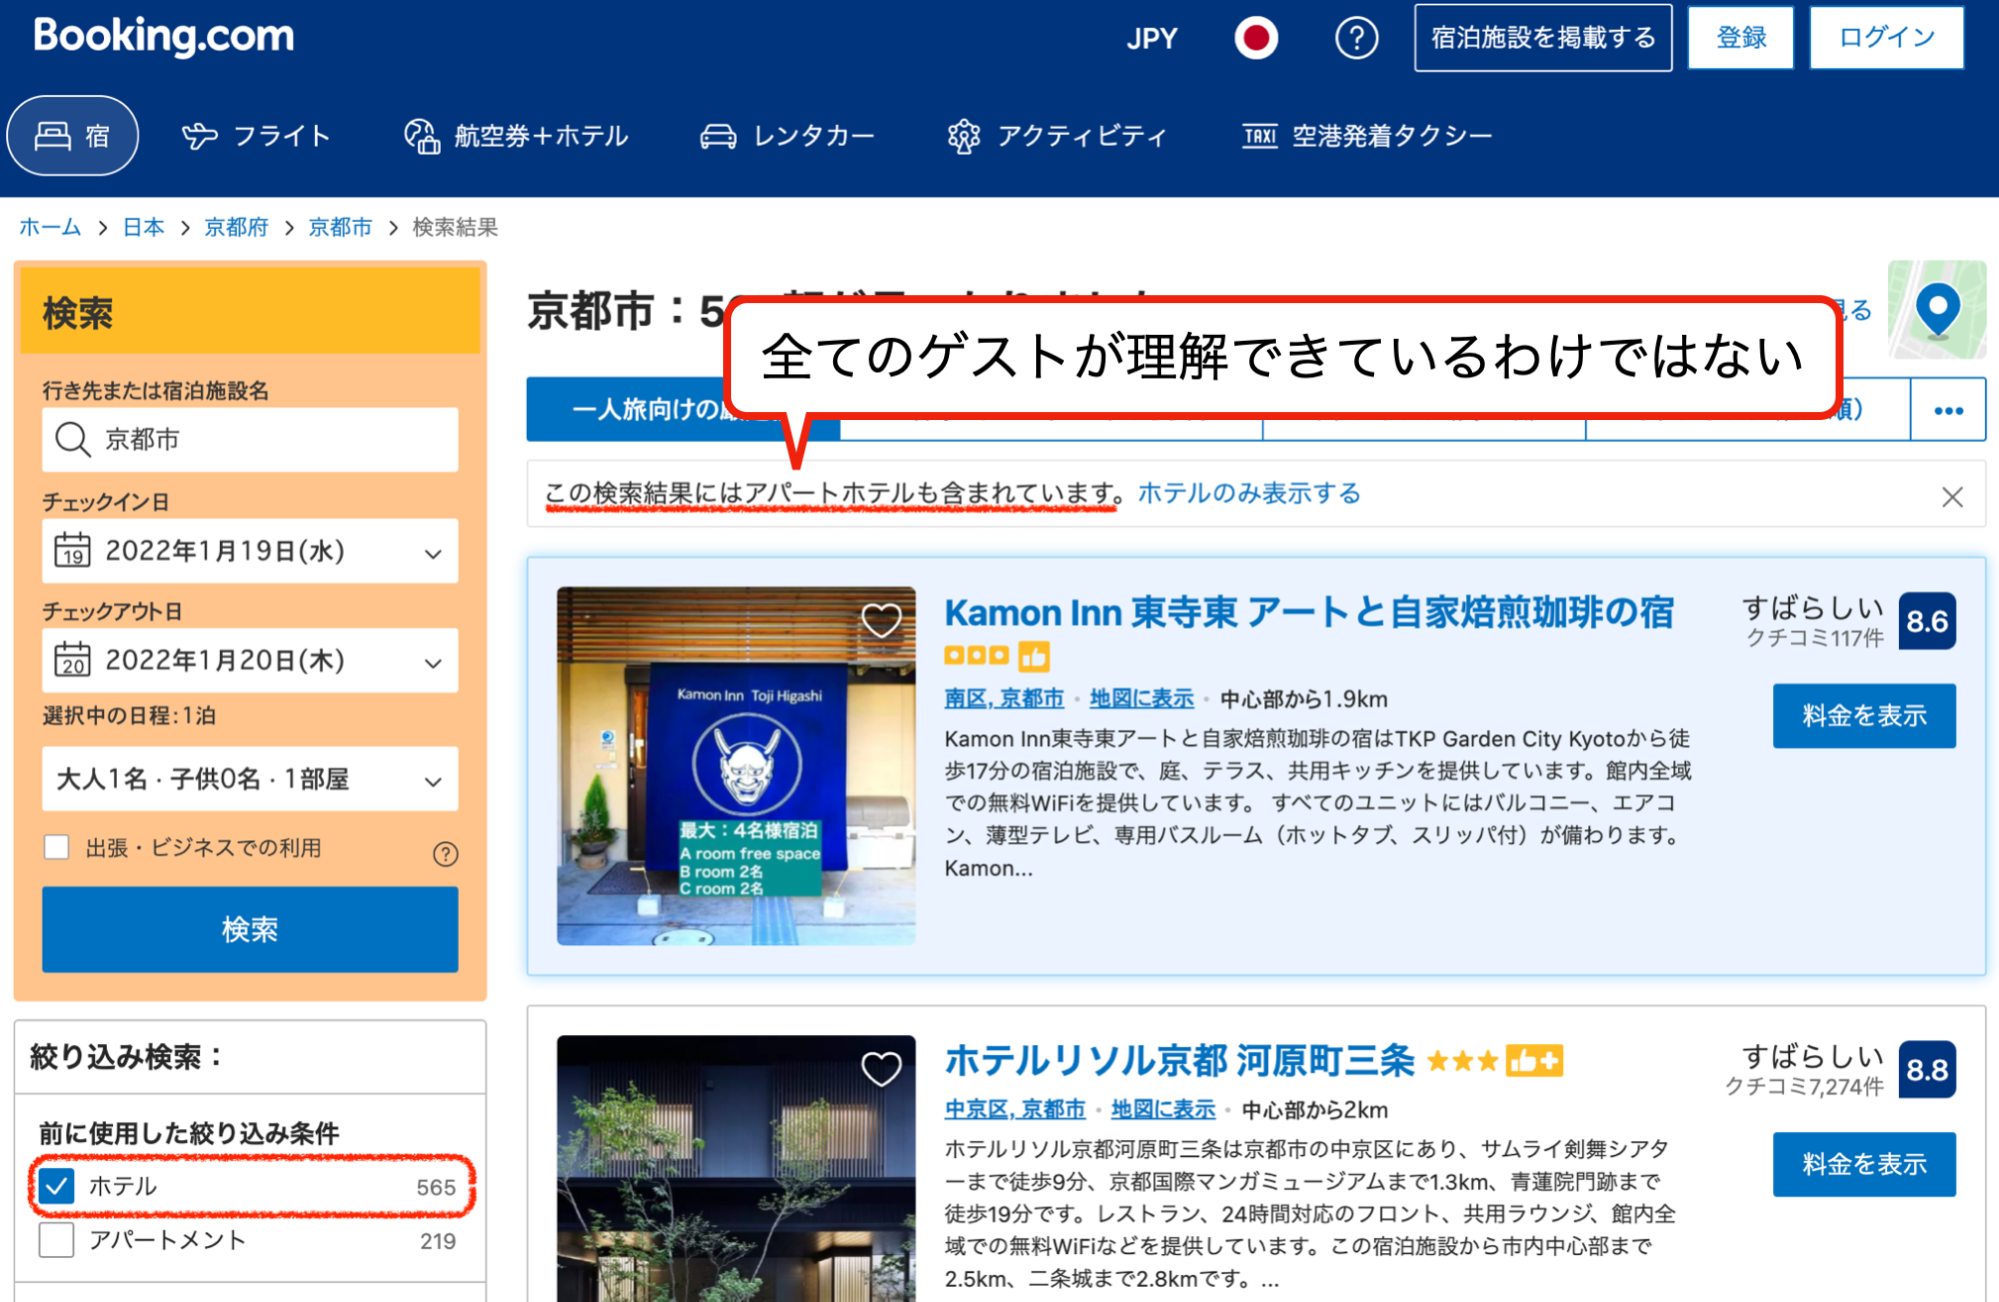Viewport: 1999px width, 1302px height.
Task: Expand the check-out date dropdown
Action: [250, 660]
